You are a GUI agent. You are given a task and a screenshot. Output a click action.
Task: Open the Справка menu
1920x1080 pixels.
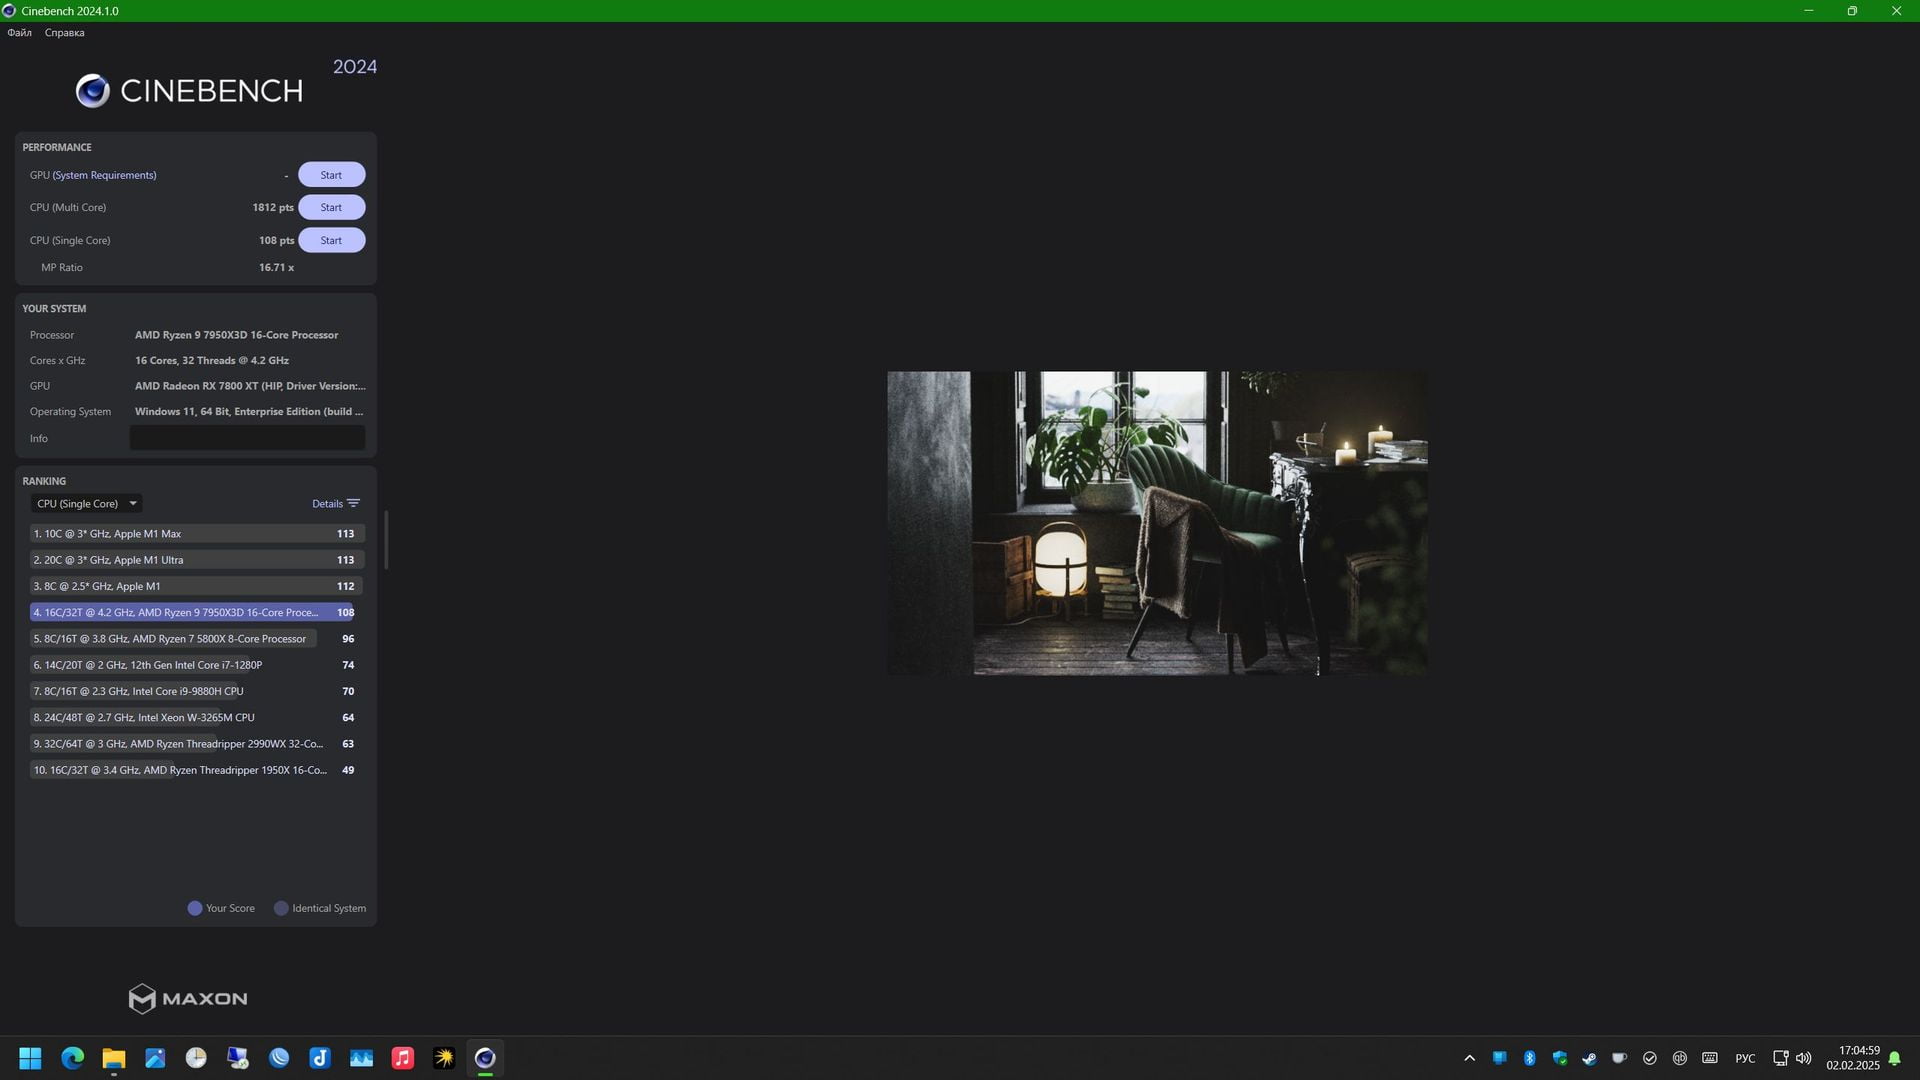[x=64, y=33]
